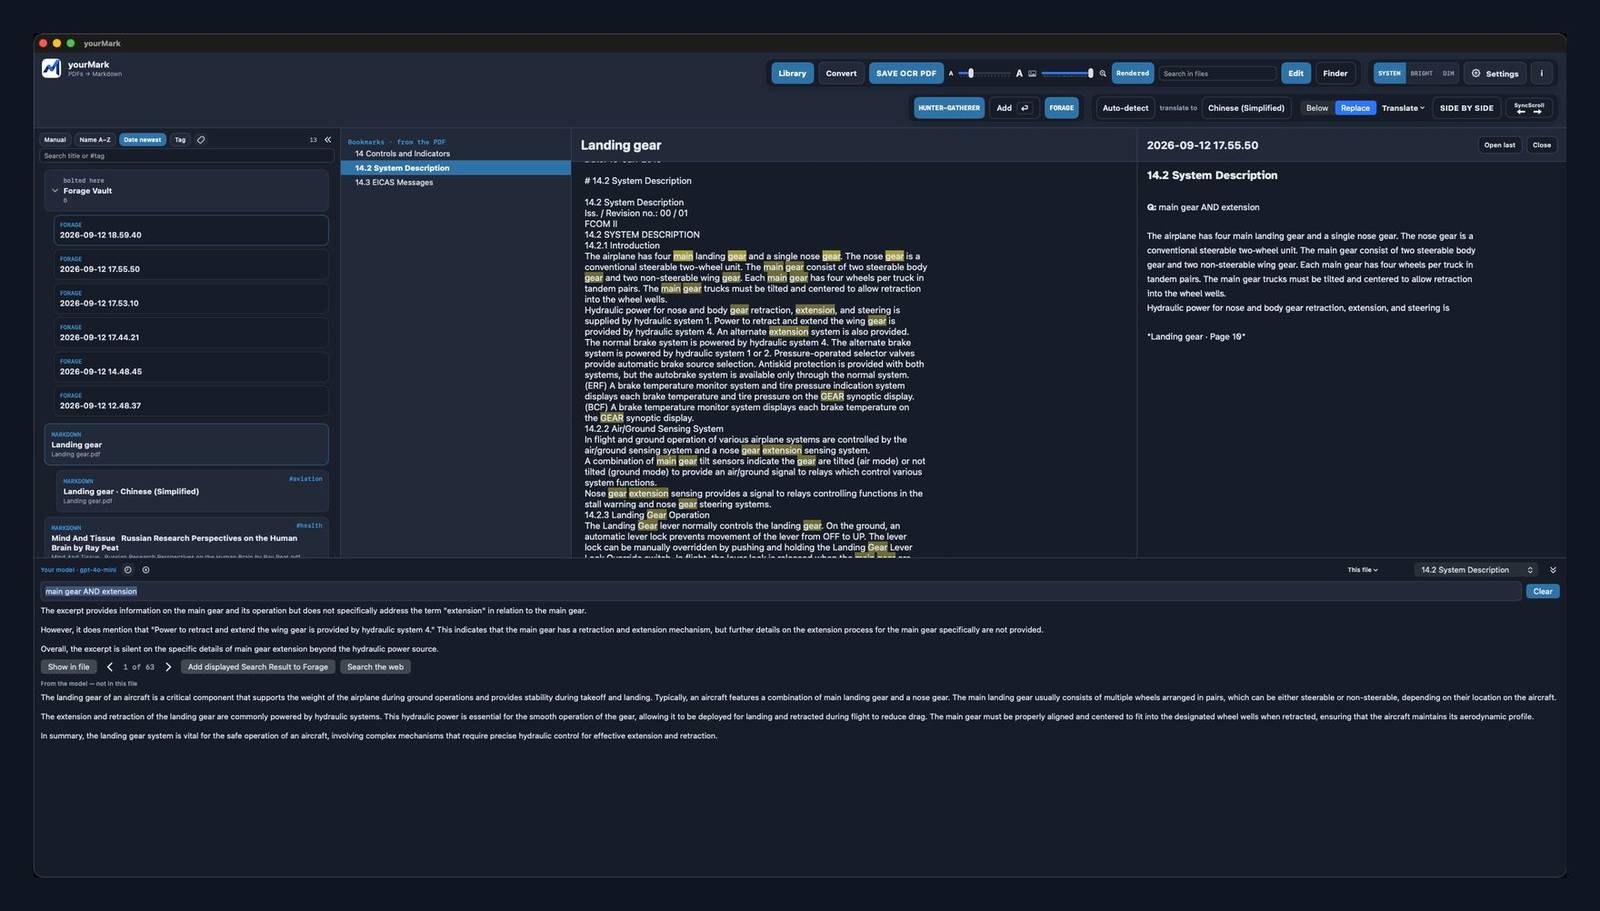1600x911 pixels.
Task: Open the This file scope dropdown
Action: click(x=1362, y=570)
